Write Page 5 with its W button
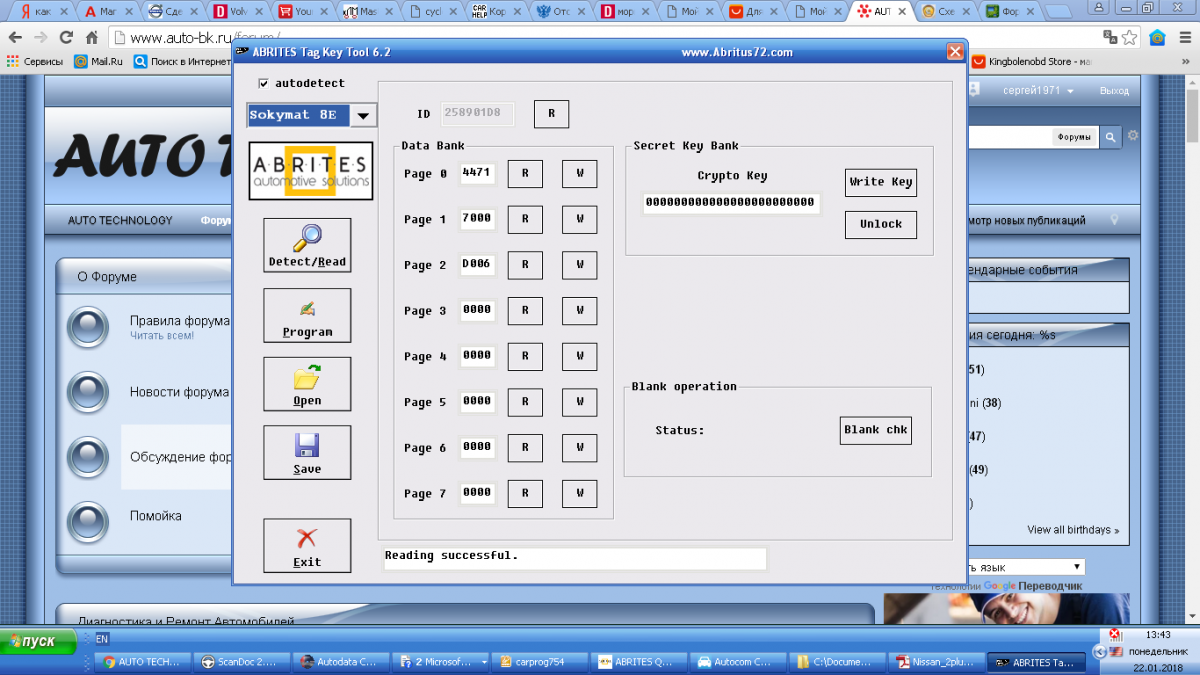The image size is (1200, 675). [x=579, y=402]
